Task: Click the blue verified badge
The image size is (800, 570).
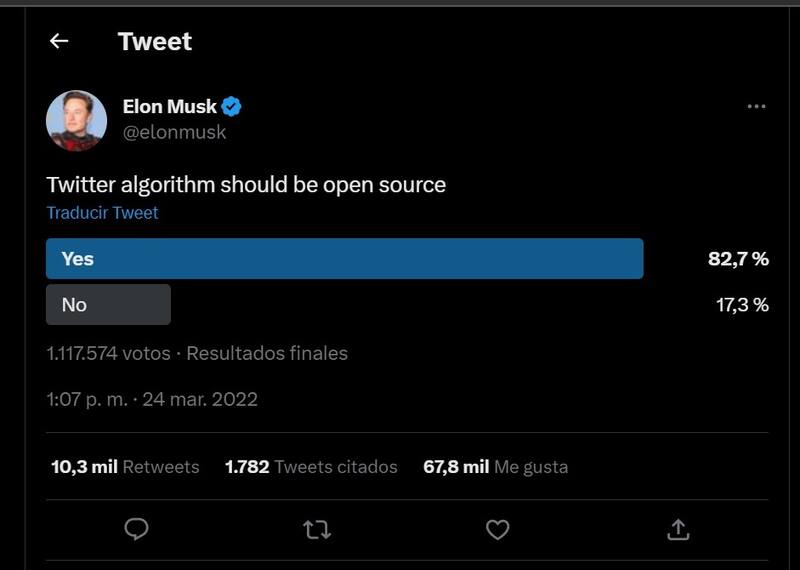Action: (x=232, y=107)
